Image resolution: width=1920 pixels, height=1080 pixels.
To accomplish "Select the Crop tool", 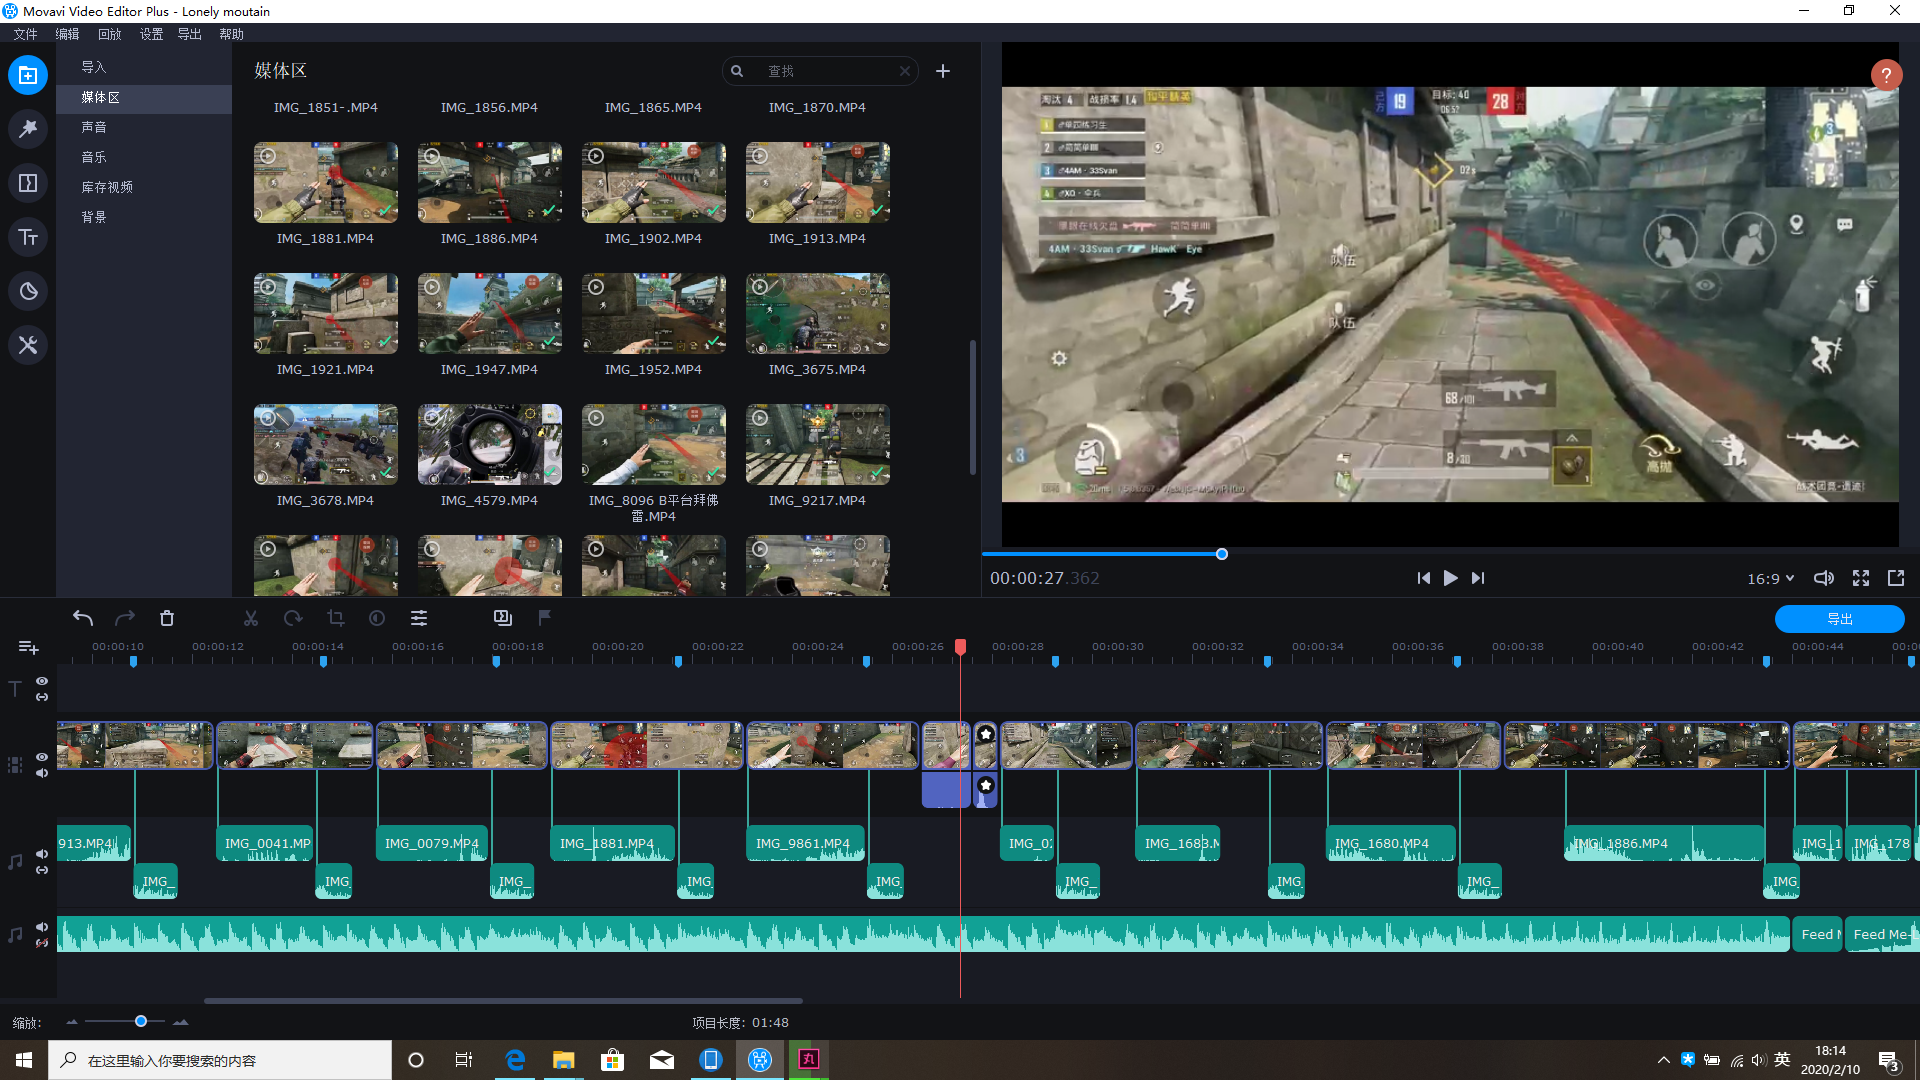I will 335,618.
